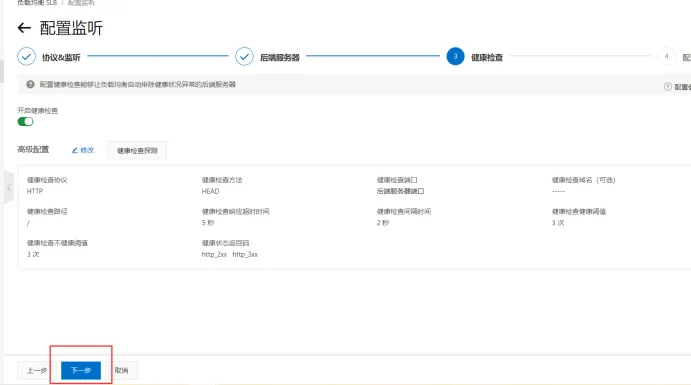691x385 pixels.
Task: Click the http_2xx return code value
Action: pyautogui.click(x=214, y=254)
